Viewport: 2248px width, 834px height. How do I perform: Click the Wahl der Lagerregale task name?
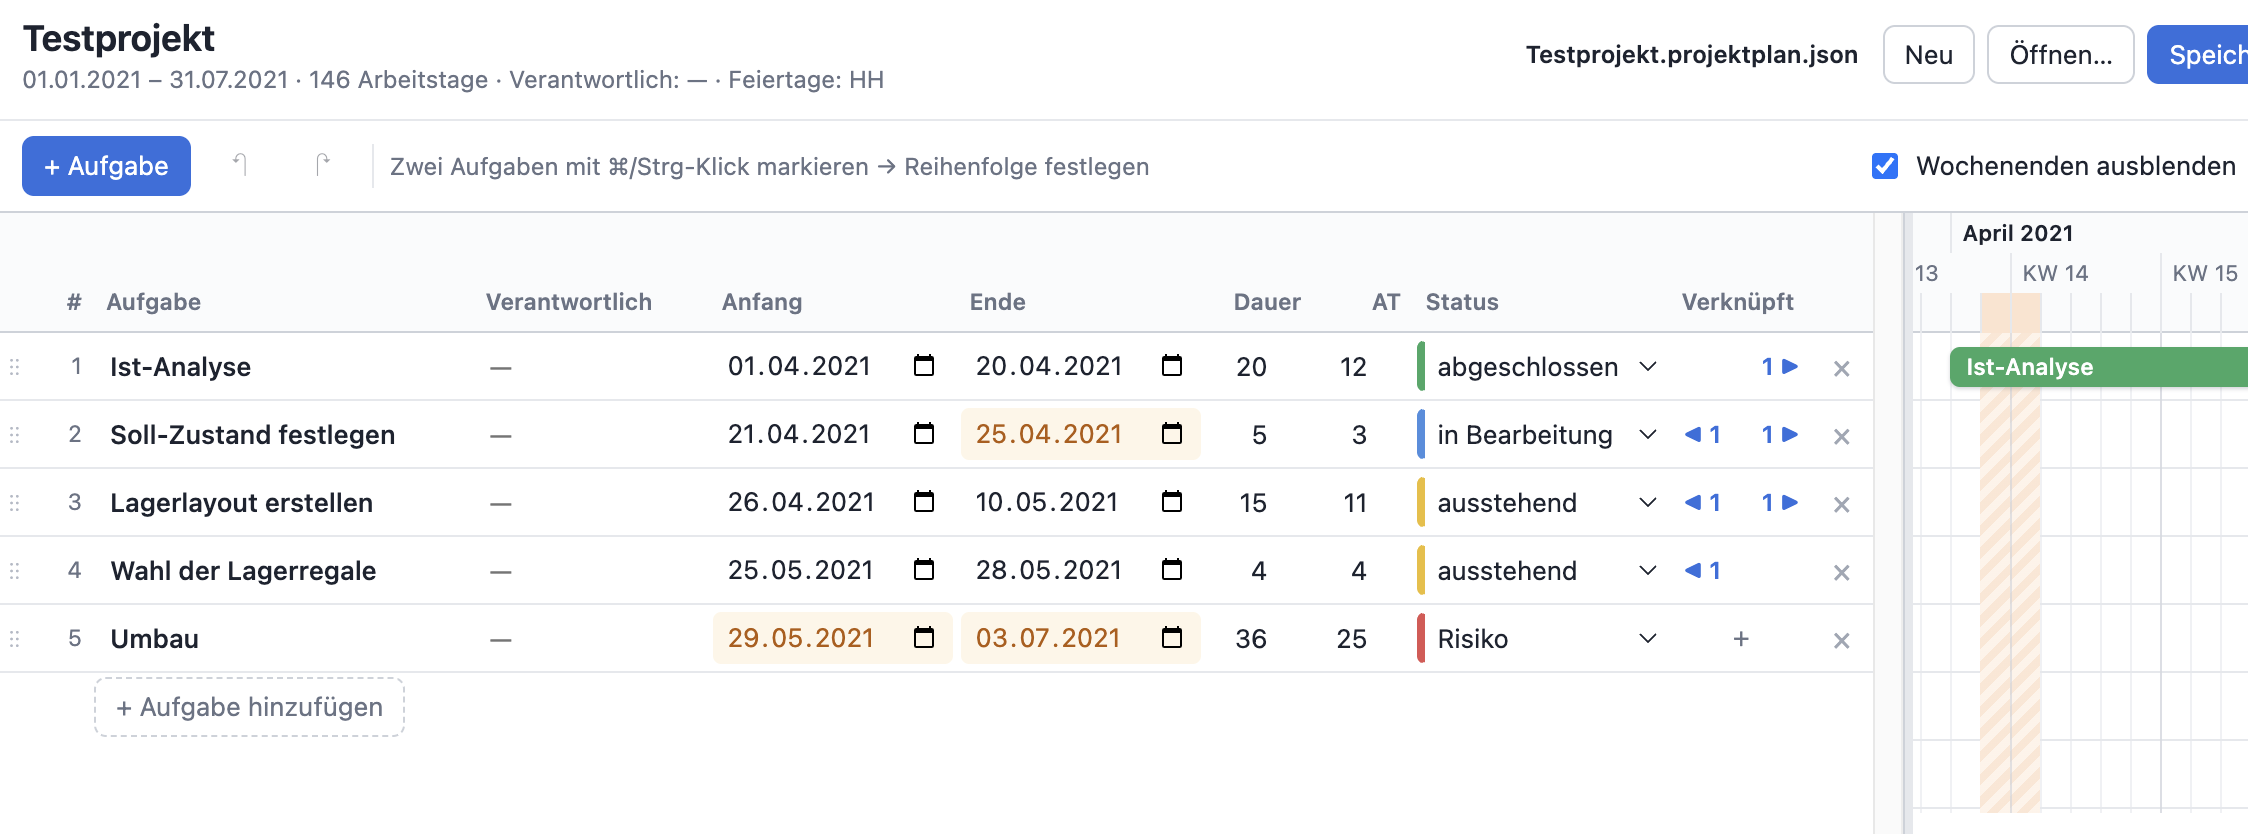pos(243,571)
